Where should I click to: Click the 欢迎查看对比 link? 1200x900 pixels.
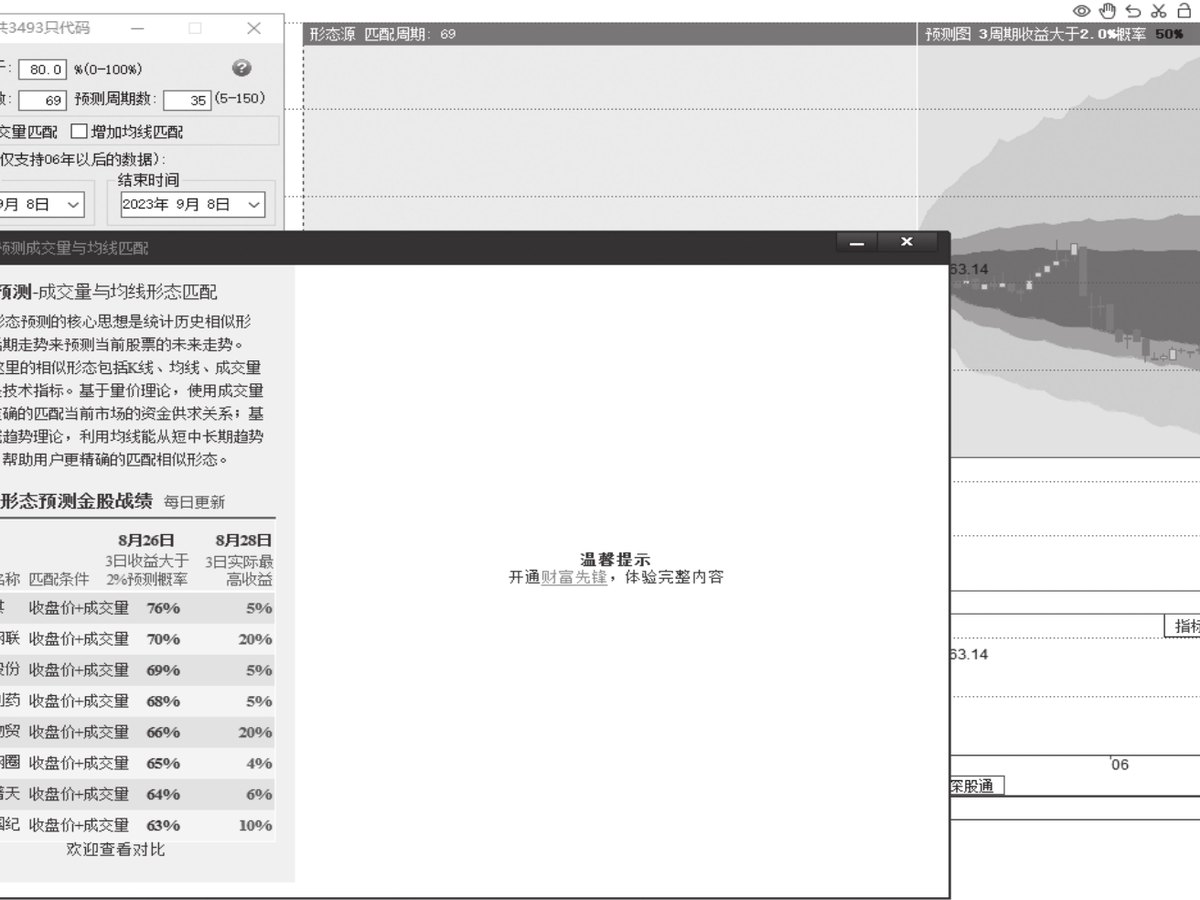click(x=116, y=849)
